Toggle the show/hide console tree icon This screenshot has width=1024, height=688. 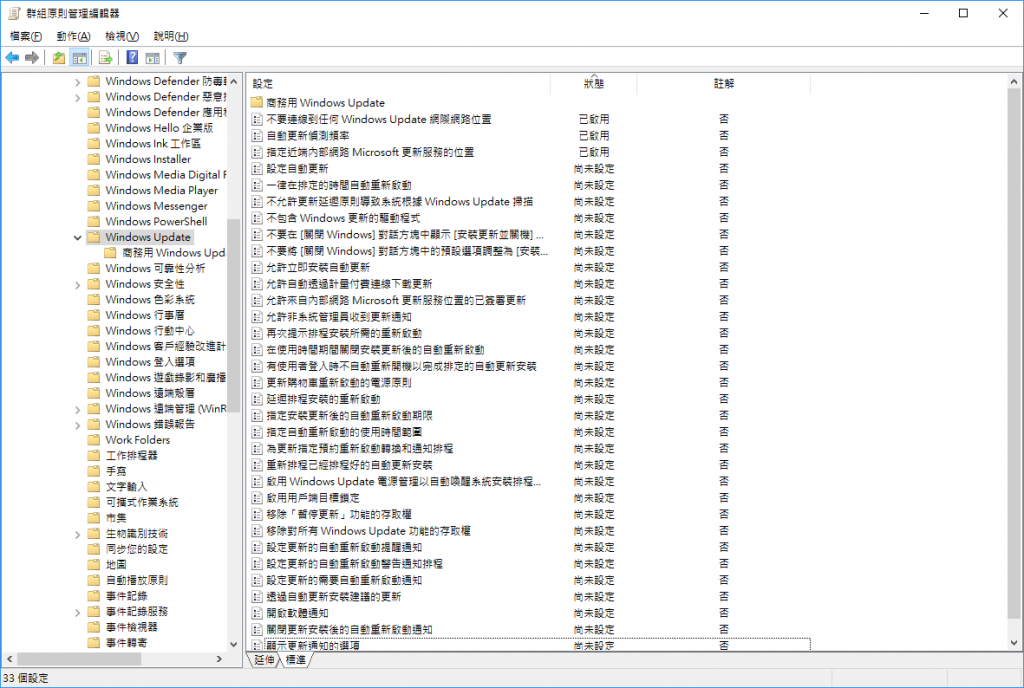[80, 58]
